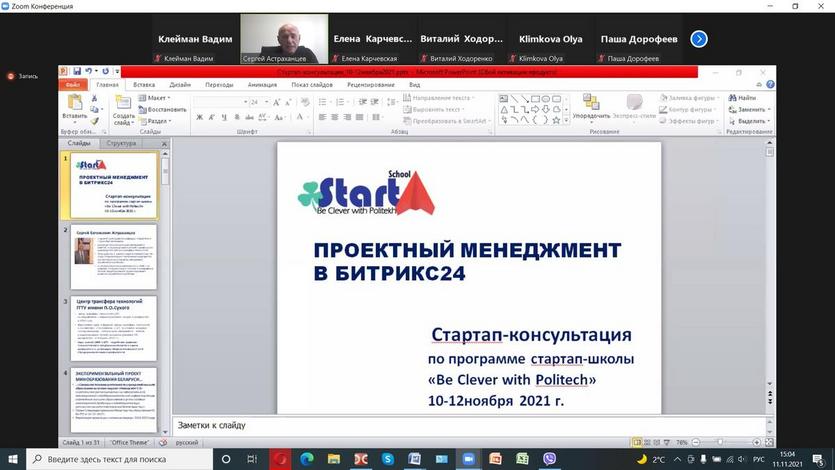Switch to the Анимация ribbon tab
Screen dimensions: 835x470
(x=262, y=85)
